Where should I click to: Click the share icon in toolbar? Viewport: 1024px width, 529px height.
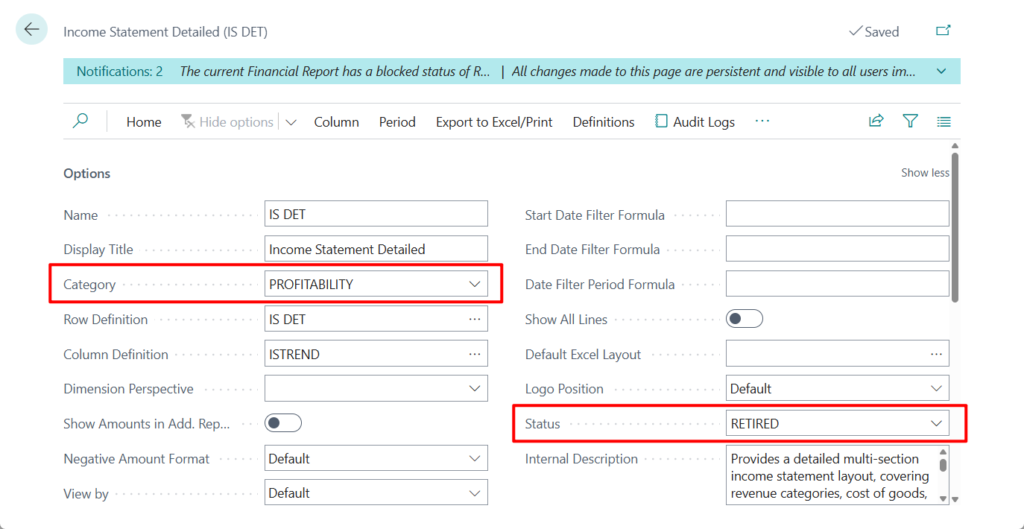click(x=876, y=121)
